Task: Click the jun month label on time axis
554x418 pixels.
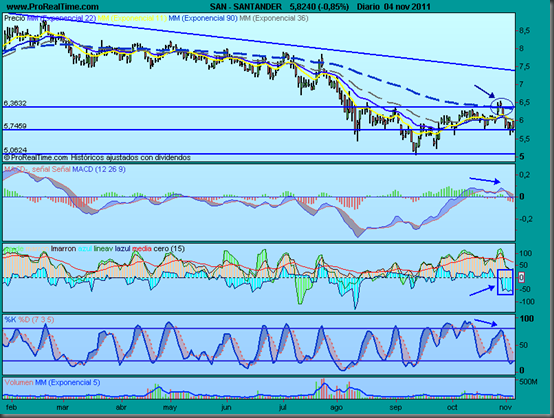Action: click(x=226, y=407)
